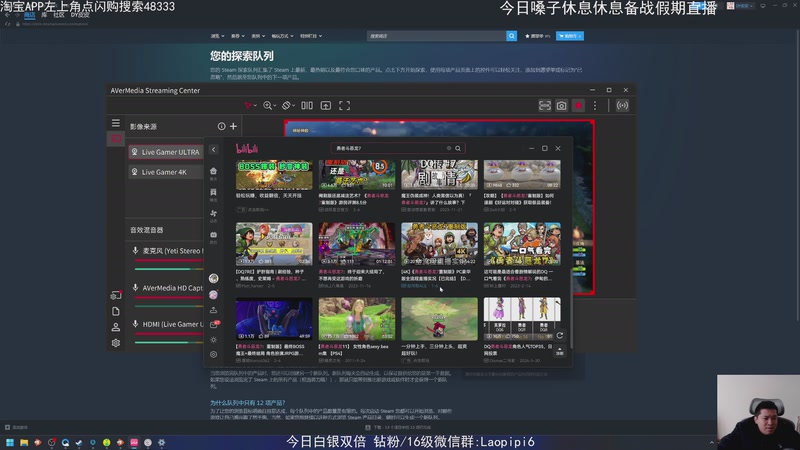Click the screen-capture frame icon in AVerMedia

tap(545, 106)
